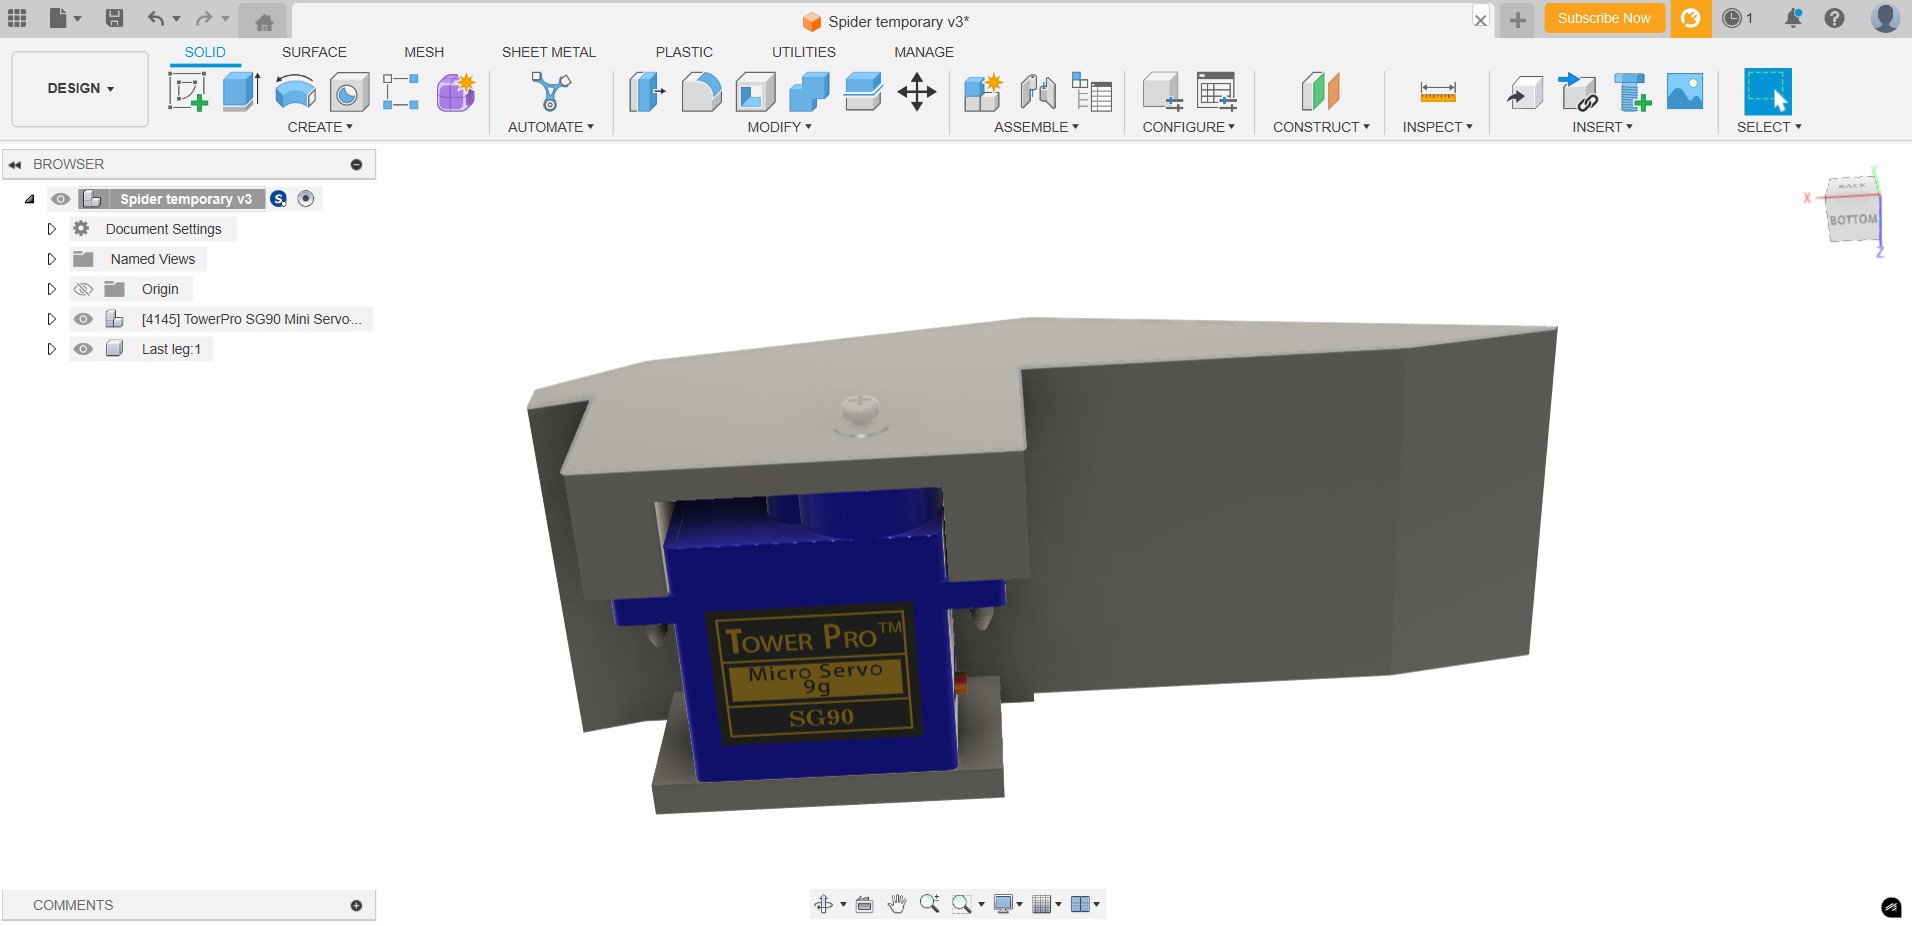Select the Joint tool
This screenshot has width=1912, height=926.
1038,92
